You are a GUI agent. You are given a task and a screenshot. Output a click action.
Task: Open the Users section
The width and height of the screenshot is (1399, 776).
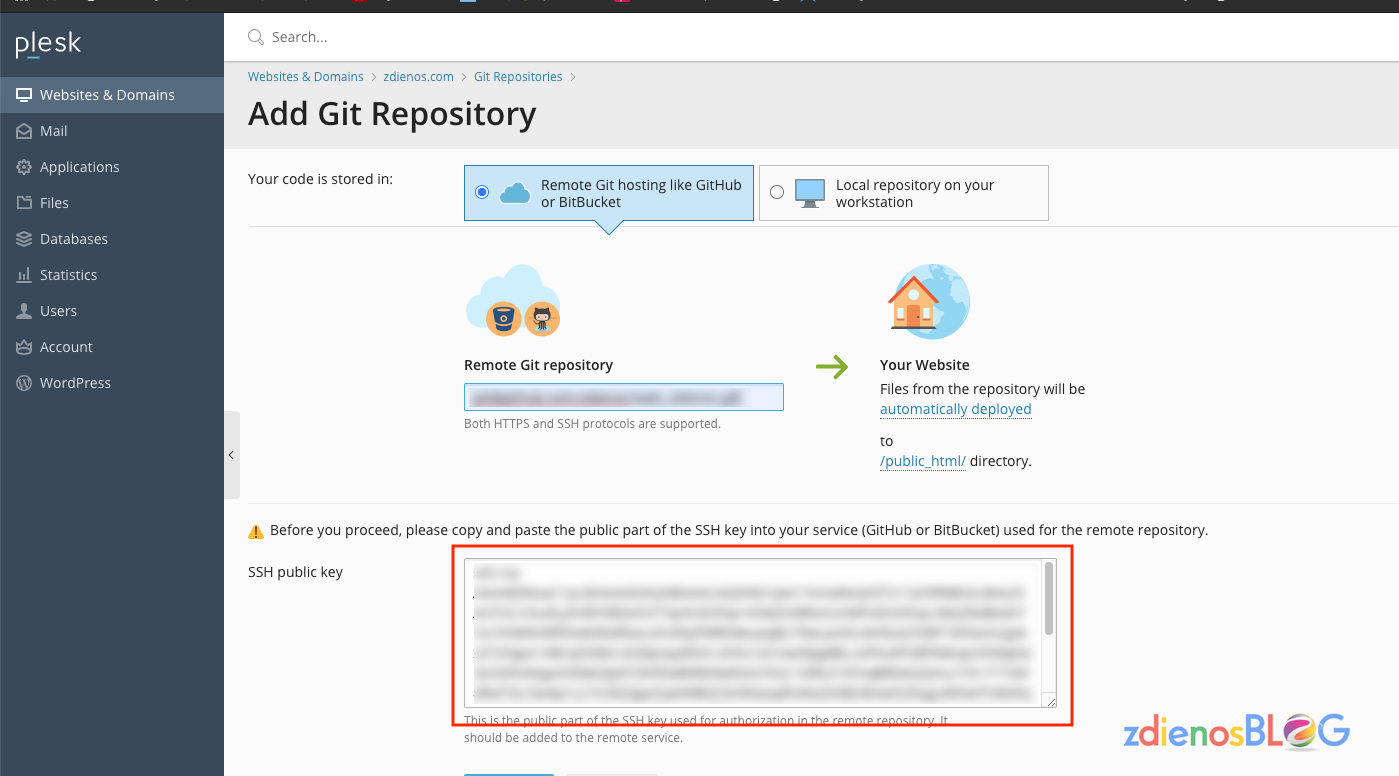(x=60, y=310)
